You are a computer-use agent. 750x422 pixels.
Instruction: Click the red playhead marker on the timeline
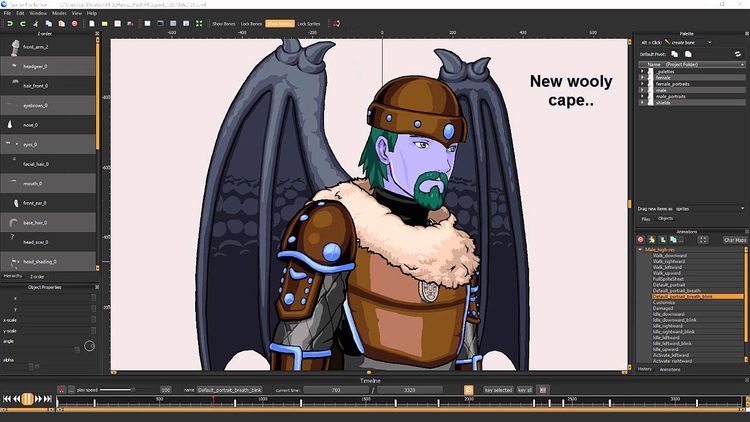click(213, 400)
